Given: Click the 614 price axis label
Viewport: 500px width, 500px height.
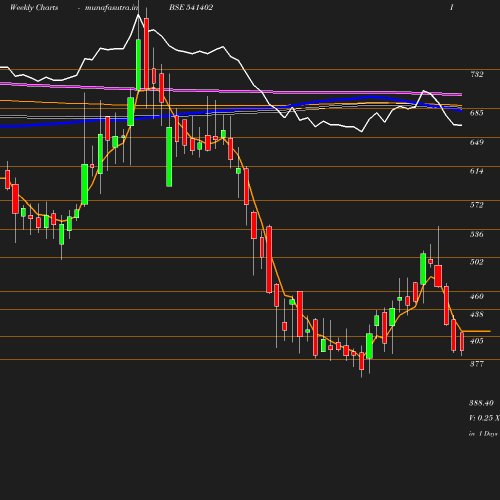Looking at the screenshot, I should click(477, 171).
